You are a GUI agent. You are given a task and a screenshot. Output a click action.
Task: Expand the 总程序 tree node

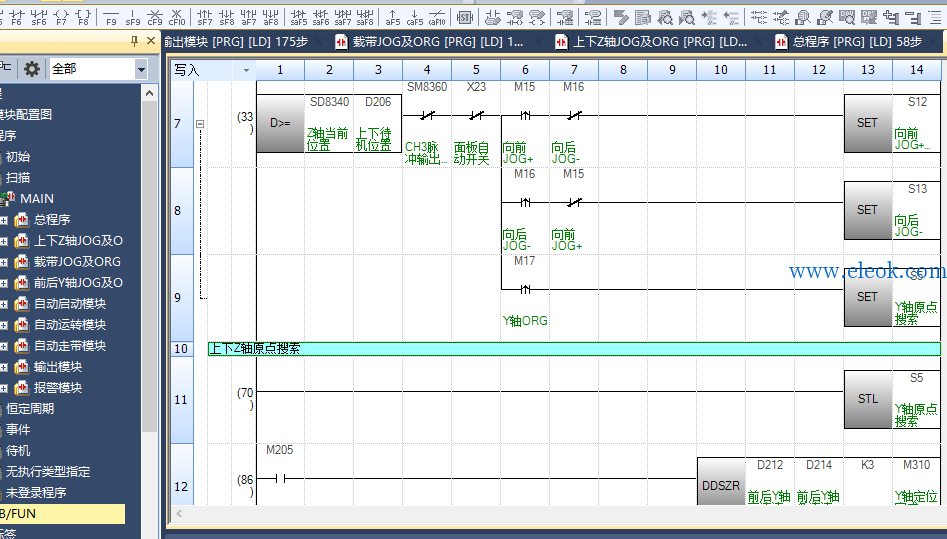point(4,220)
